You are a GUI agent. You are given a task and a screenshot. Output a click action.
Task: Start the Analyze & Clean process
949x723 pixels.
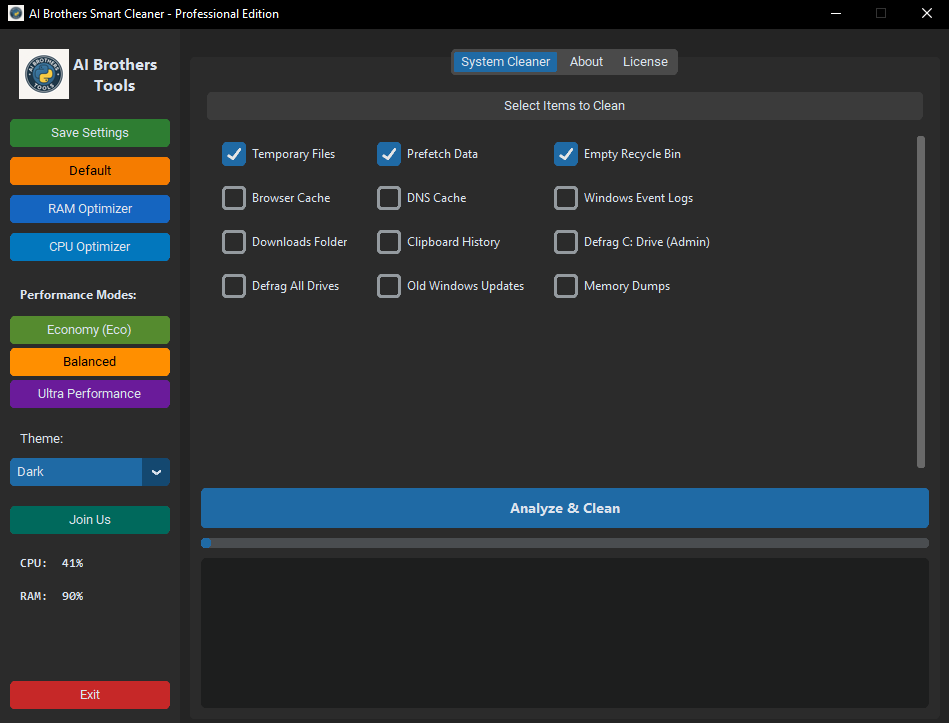point(565,508)
